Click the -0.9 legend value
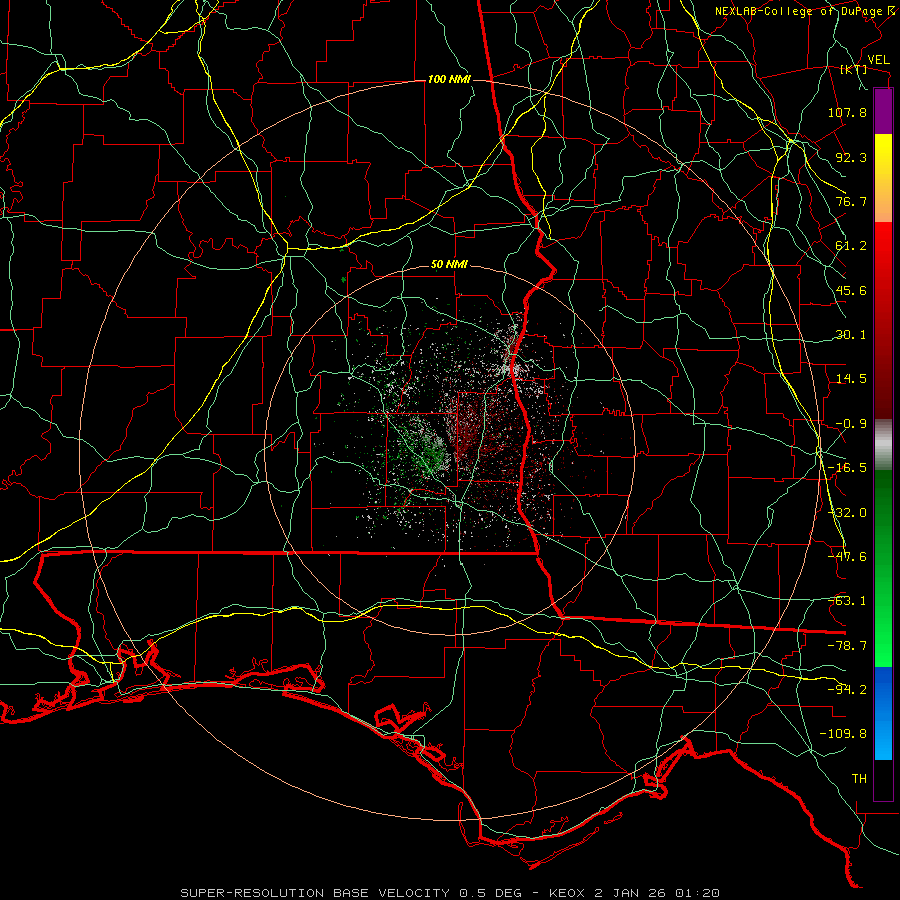The image size is (900, 900). (x=851, y=424)
